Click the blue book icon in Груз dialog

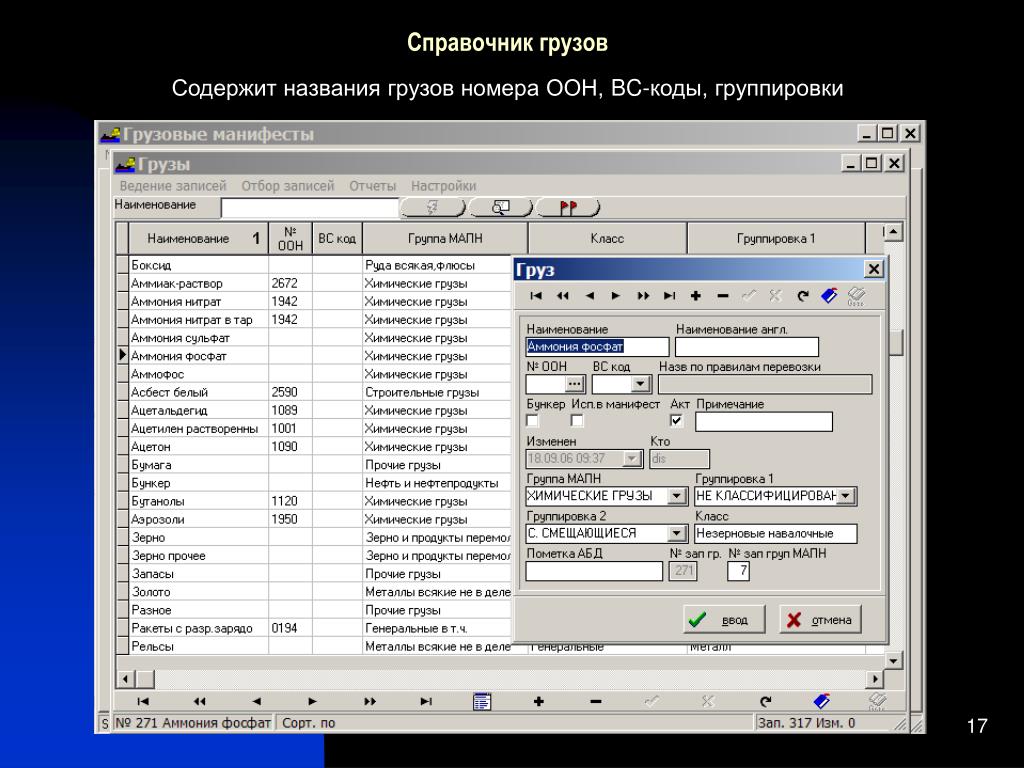point(829,296)
